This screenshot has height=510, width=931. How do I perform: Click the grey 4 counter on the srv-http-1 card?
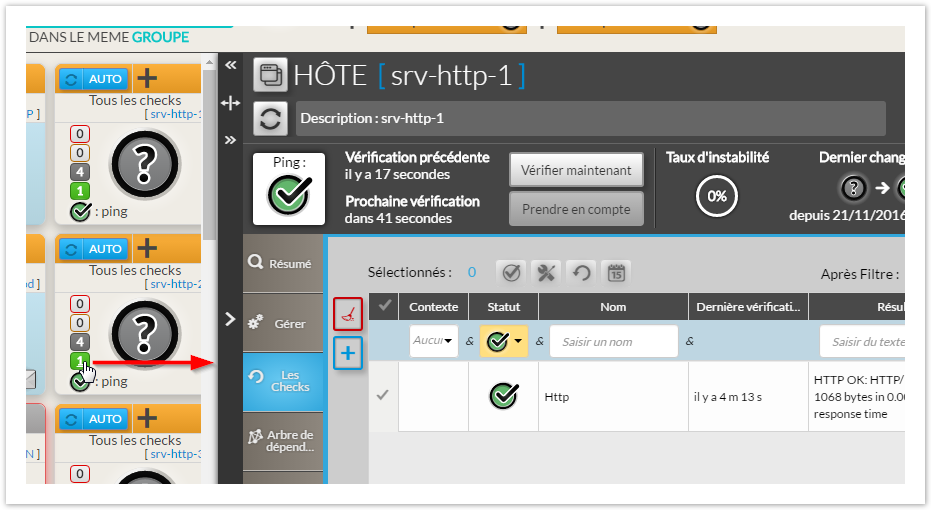pyautogui.click(x=80, y=172)
